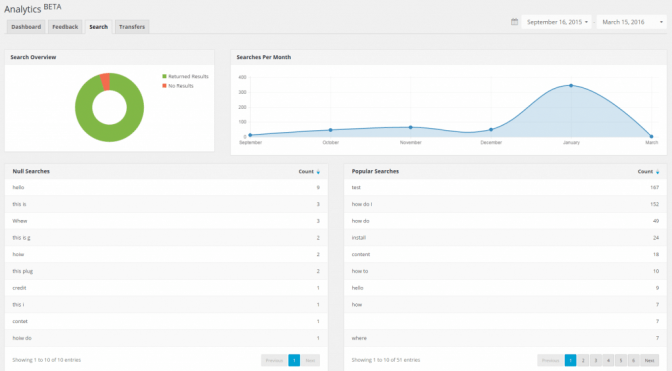This screenshot has width=672, height=371.
Task: Open the Dashboard tab
Action: click(x=26, y=27)
